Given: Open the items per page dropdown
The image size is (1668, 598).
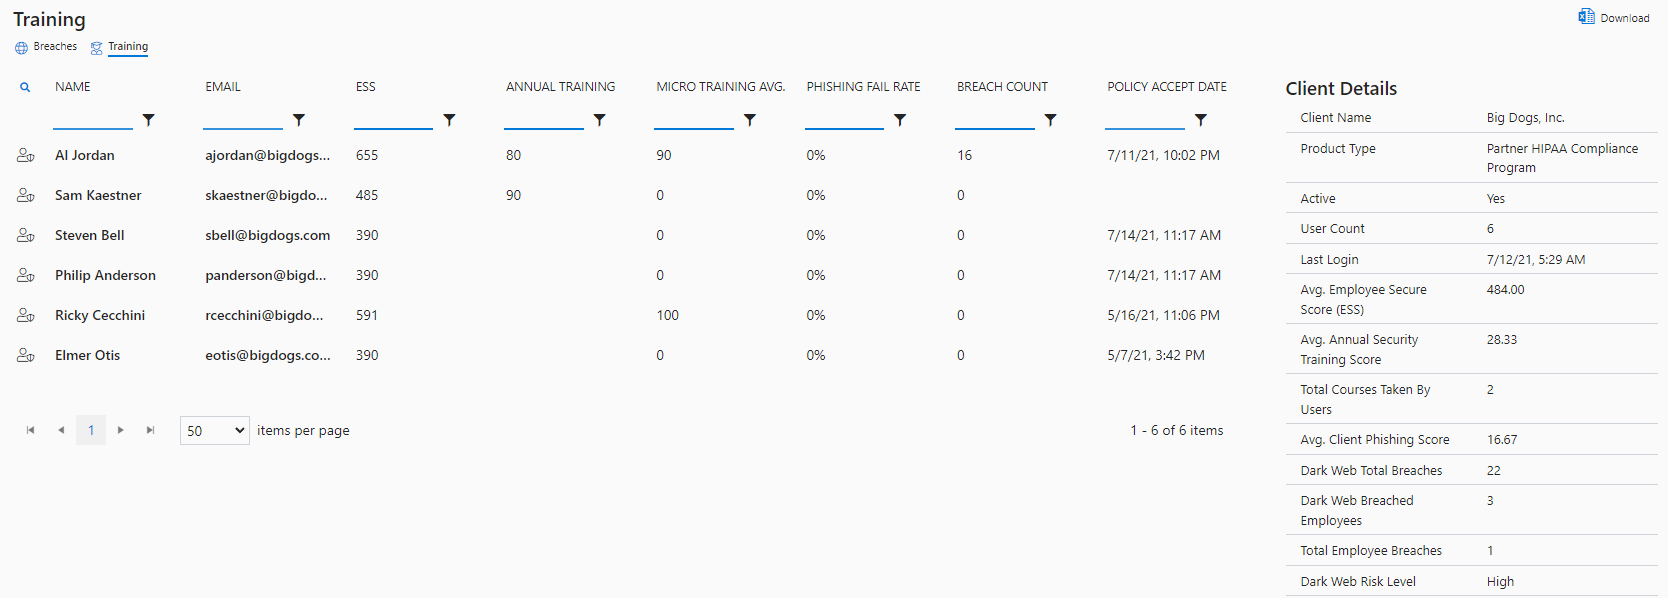Looking at the screenshot, I should pos(215,431).
